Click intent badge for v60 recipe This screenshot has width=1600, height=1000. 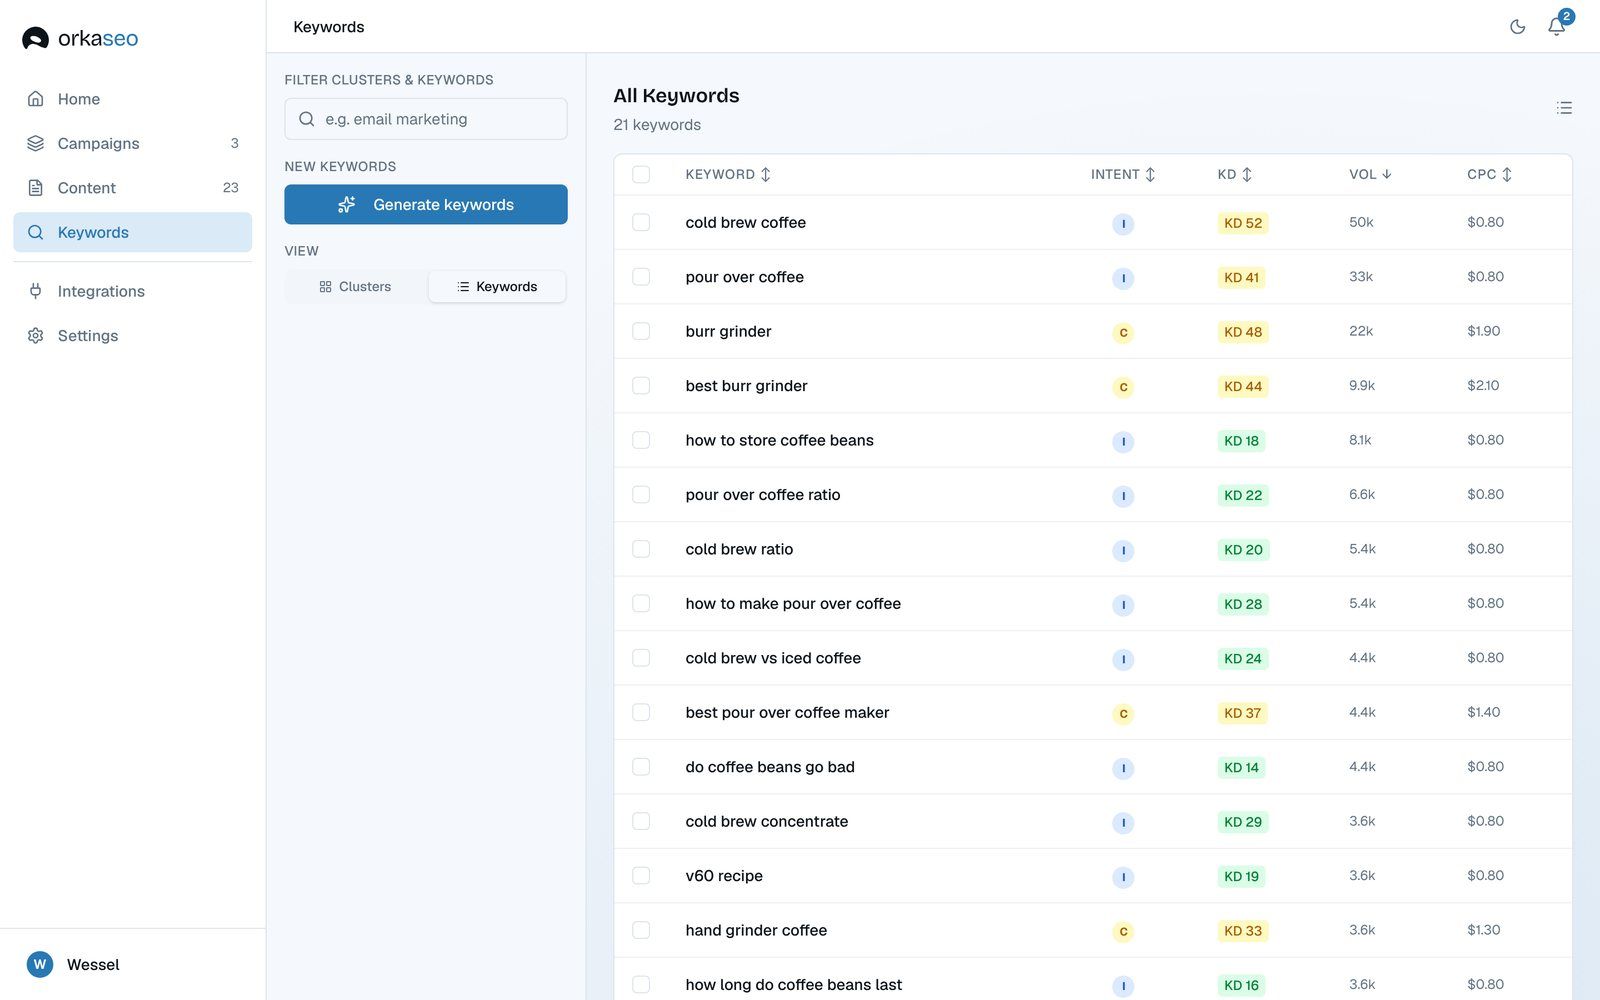(x=1123, y=877)
